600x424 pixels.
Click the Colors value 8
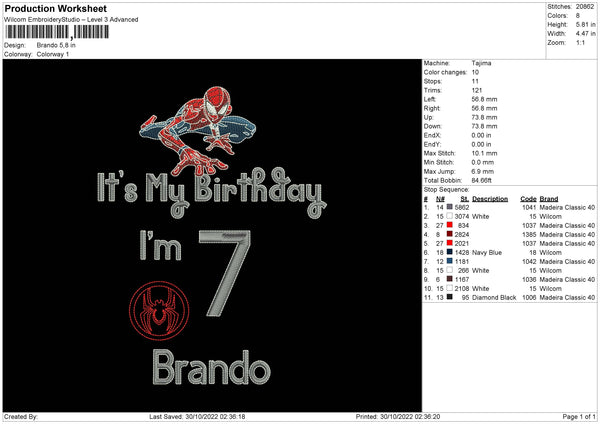coord(578,16)
